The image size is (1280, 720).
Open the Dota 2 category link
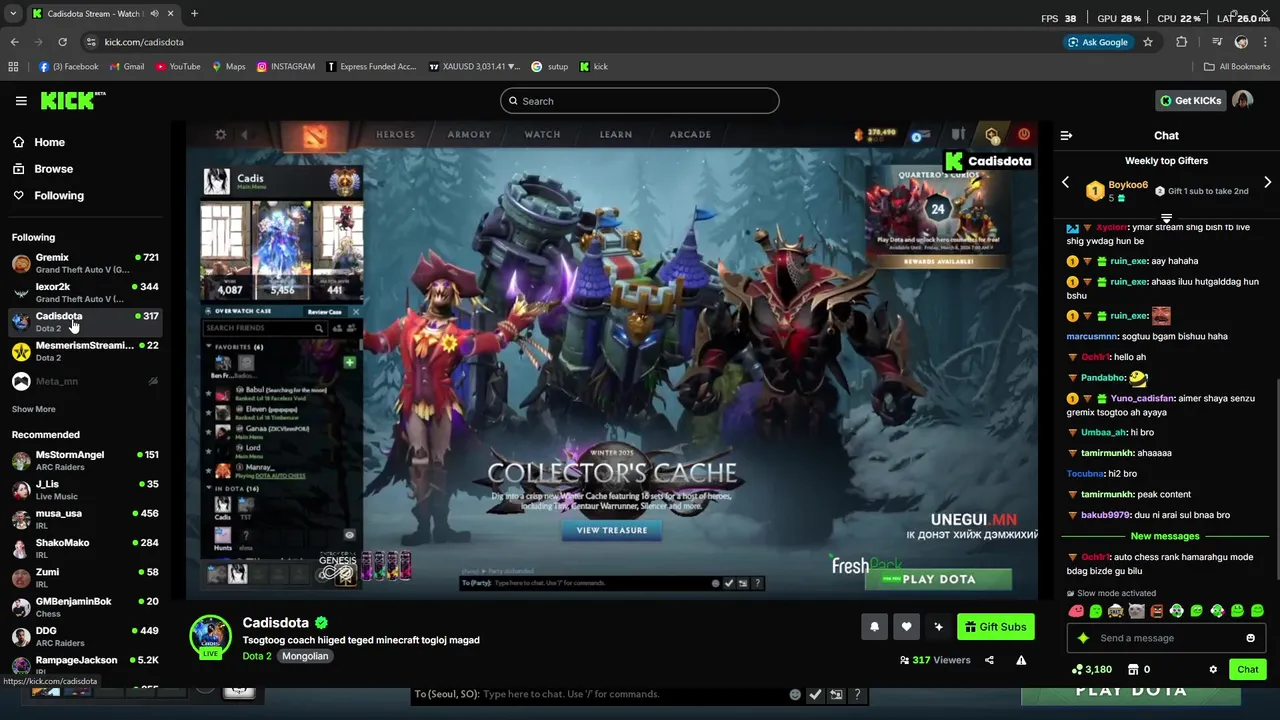coord(257,656)
